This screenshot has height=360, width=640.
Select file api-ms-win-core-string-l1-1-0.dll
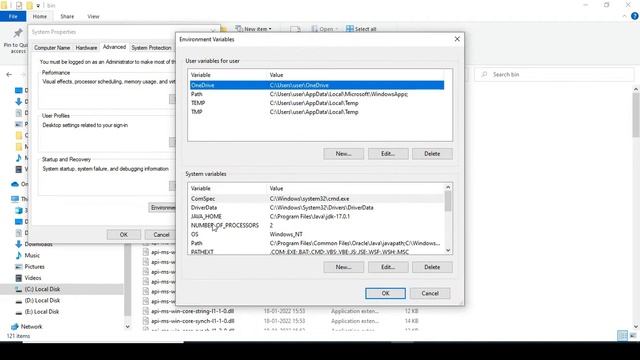[192, 311]
